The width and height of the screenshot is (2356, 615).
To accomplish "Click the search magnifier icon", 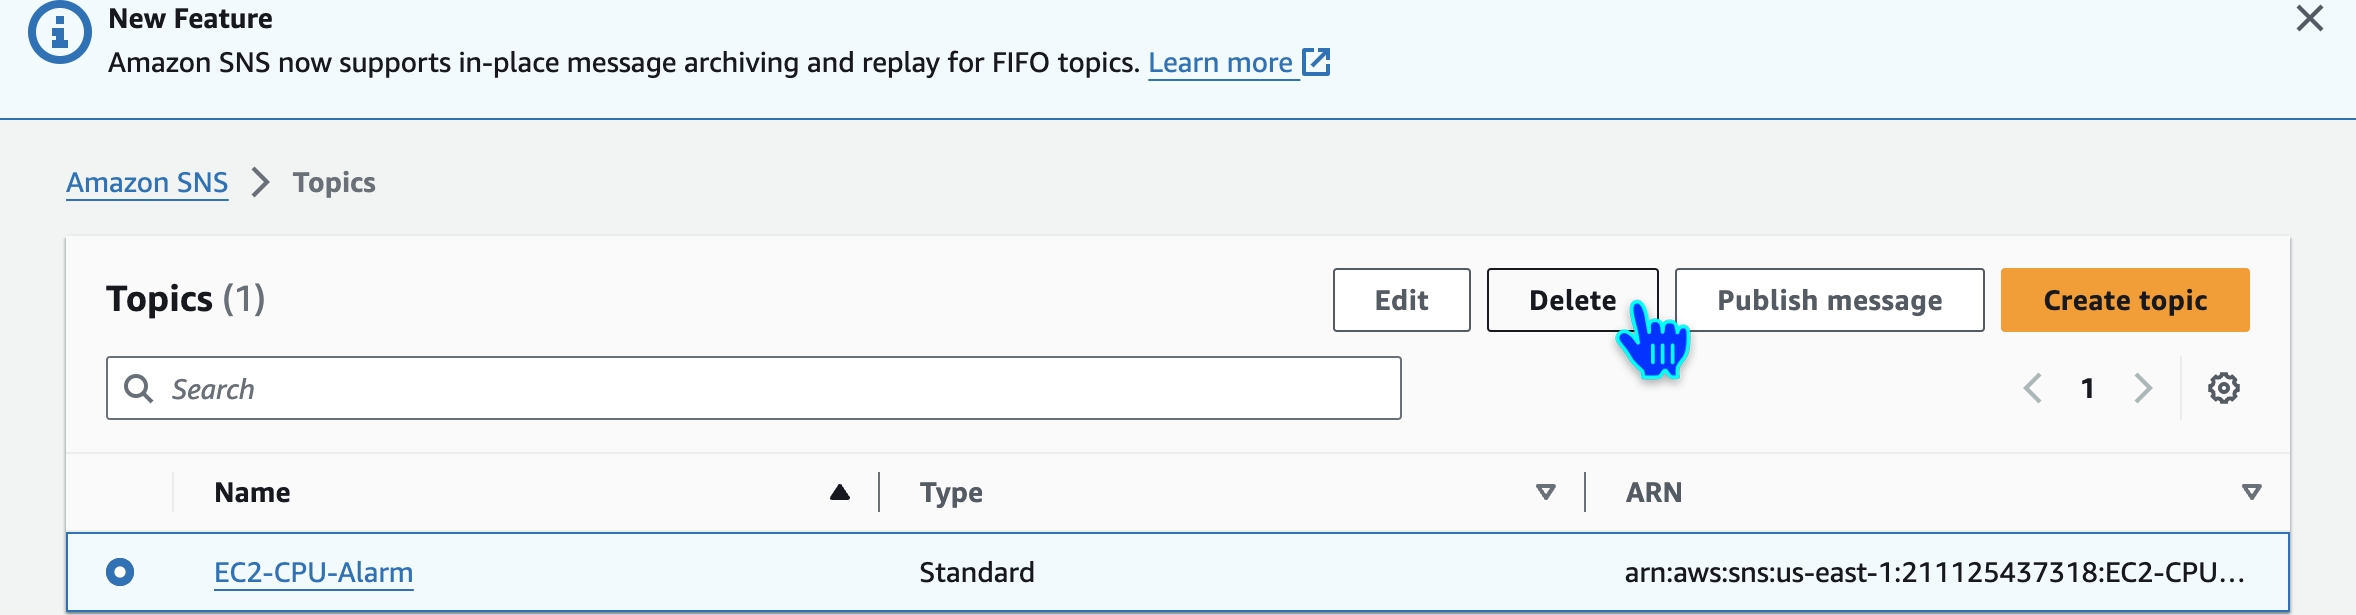I will tap(138, 388).
